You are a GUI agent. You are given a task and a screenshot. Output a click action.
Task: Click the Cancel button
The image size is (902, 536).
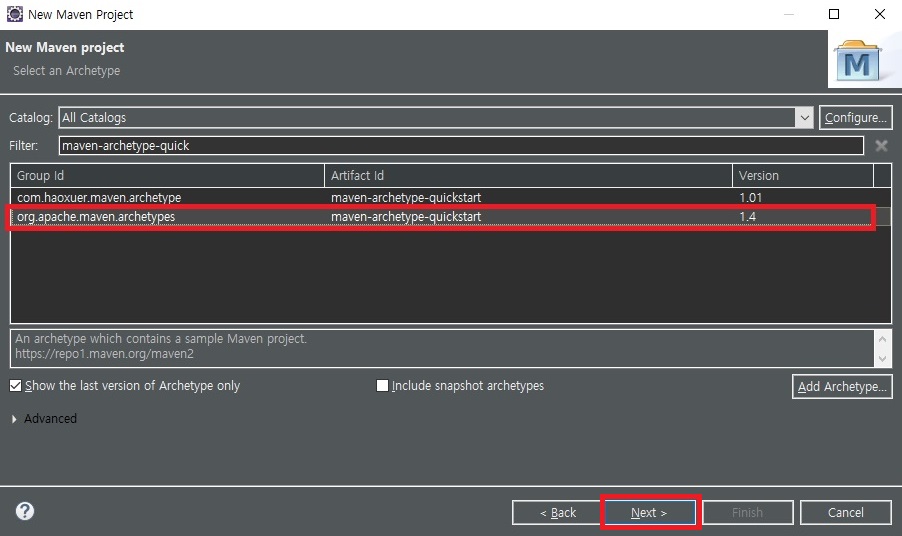846,512
